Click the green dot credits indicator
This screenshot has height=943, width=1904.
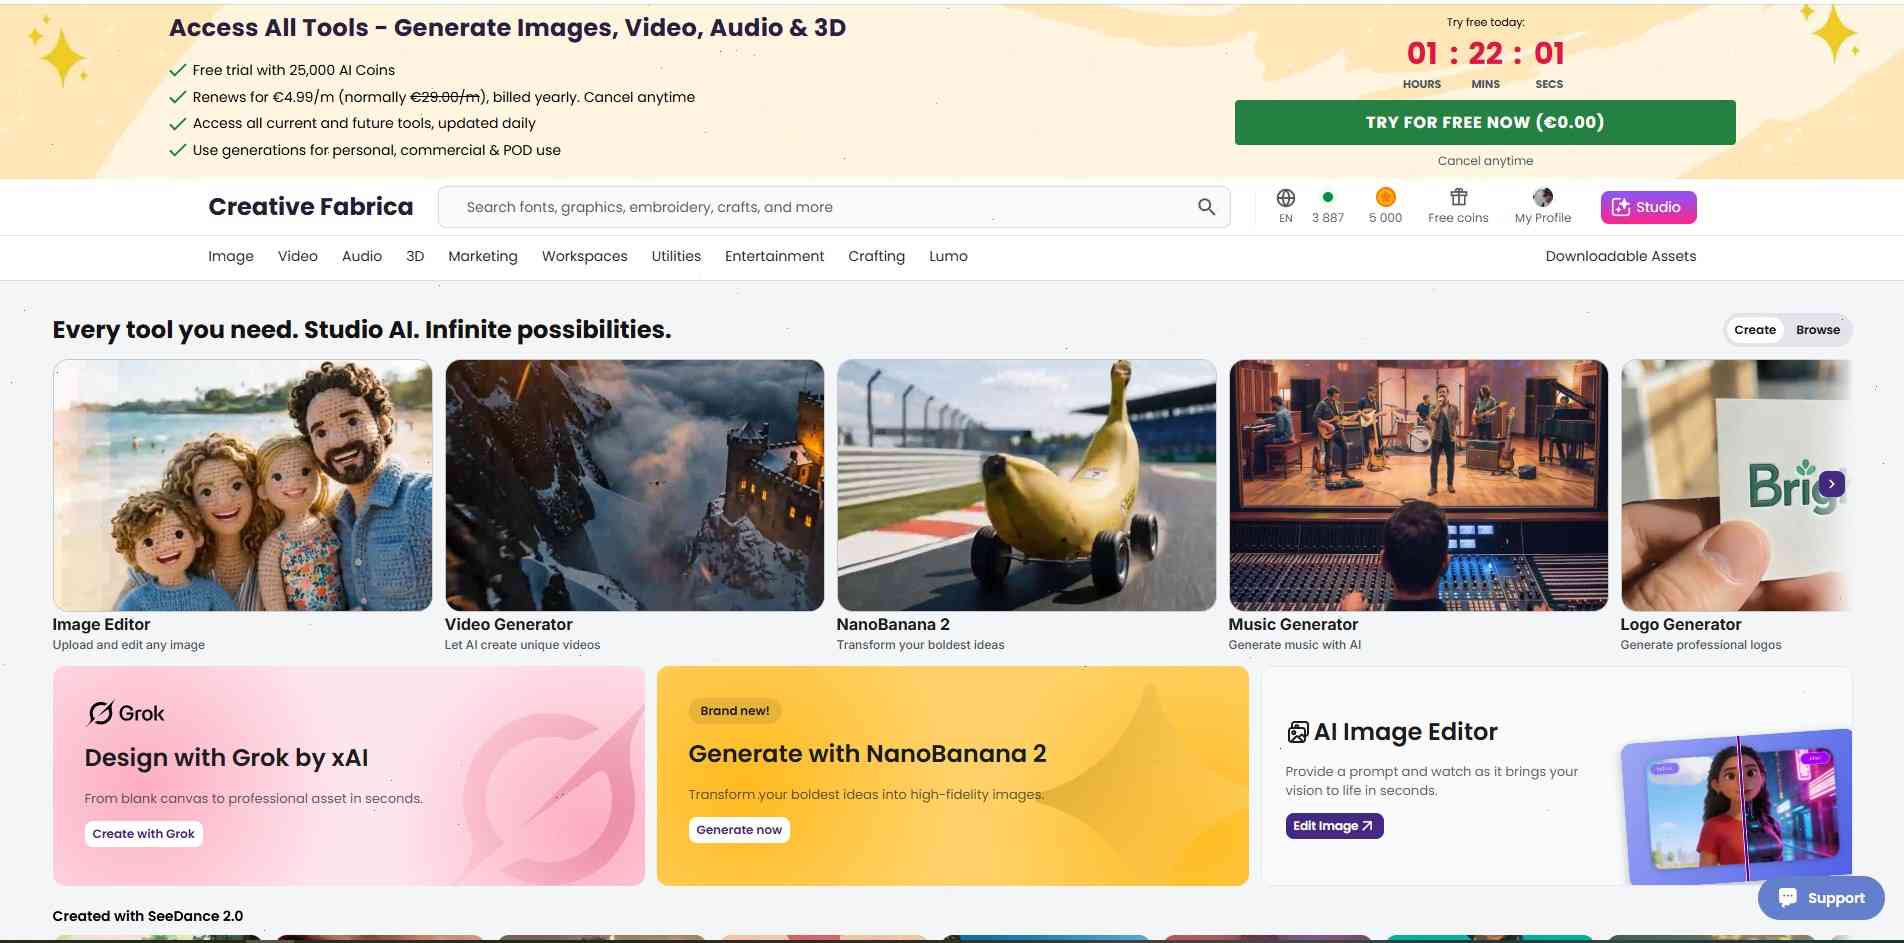(1327, 197)
